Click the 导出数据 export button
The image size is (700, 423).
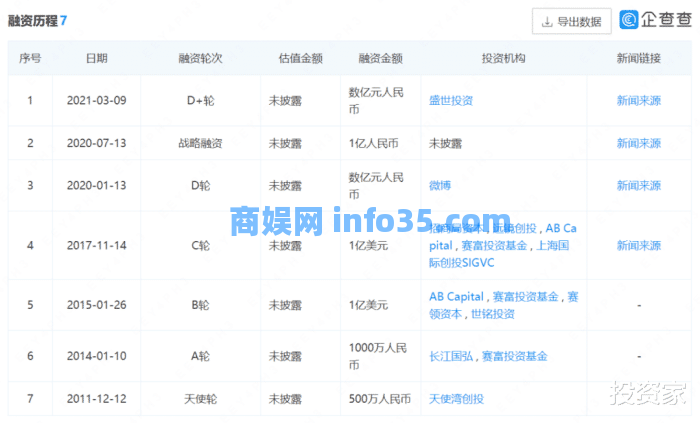click(571, 21)
